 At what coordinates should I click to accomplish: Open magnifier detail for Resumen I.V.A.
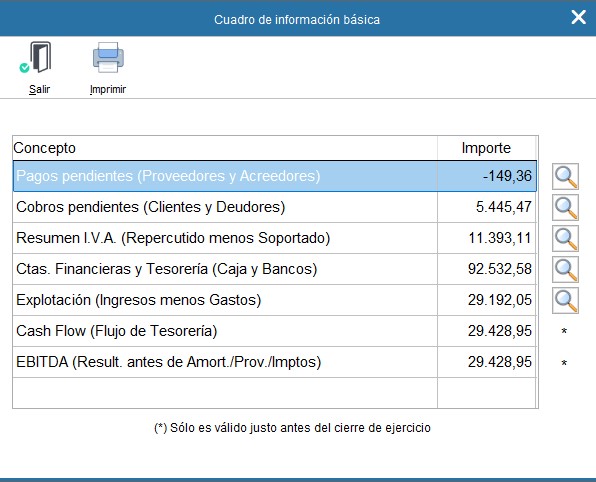(x=565, y=238)
